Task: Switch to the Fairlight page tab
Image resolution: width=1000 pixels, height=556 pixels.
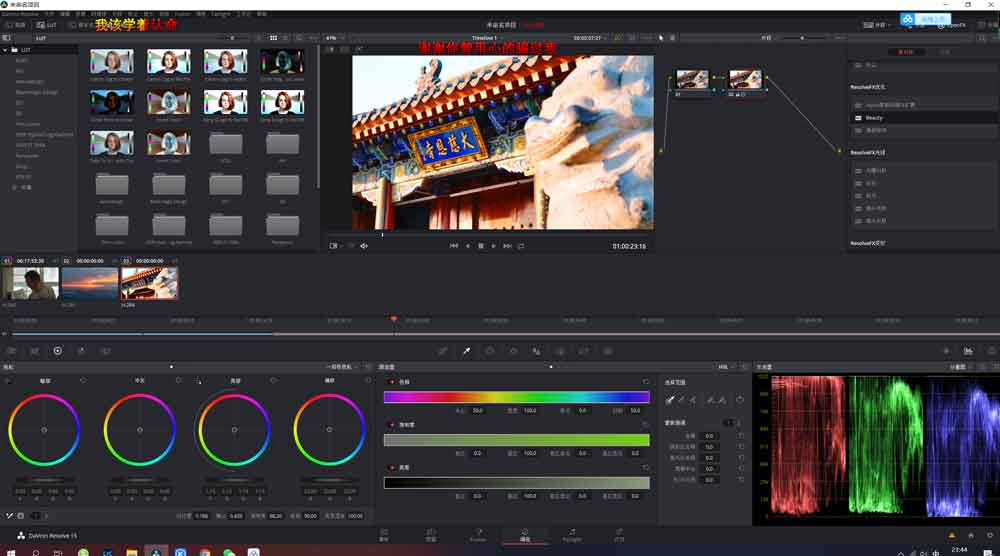Action: pyautogui.click(x=571, y=534)
